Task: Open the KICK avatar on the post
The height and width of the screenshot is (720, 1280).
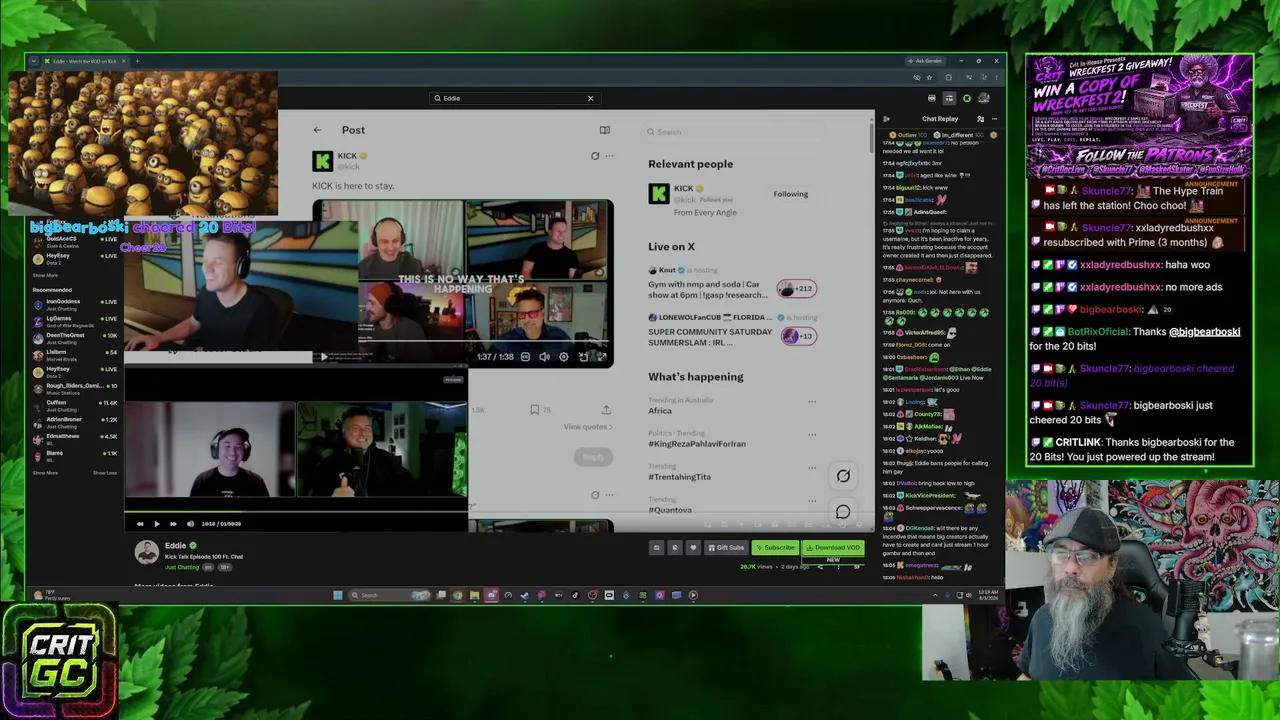Action: [322, 161]
